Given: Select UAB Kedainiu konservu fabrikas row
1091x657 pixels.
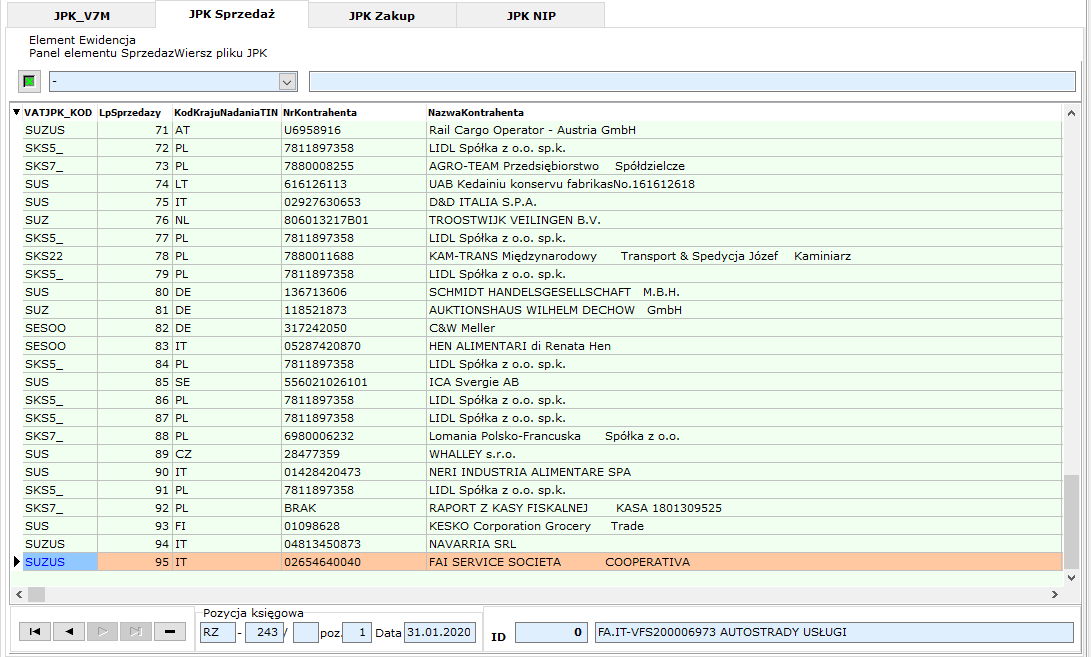Looking at the screenshot, I should coord(543,184).
